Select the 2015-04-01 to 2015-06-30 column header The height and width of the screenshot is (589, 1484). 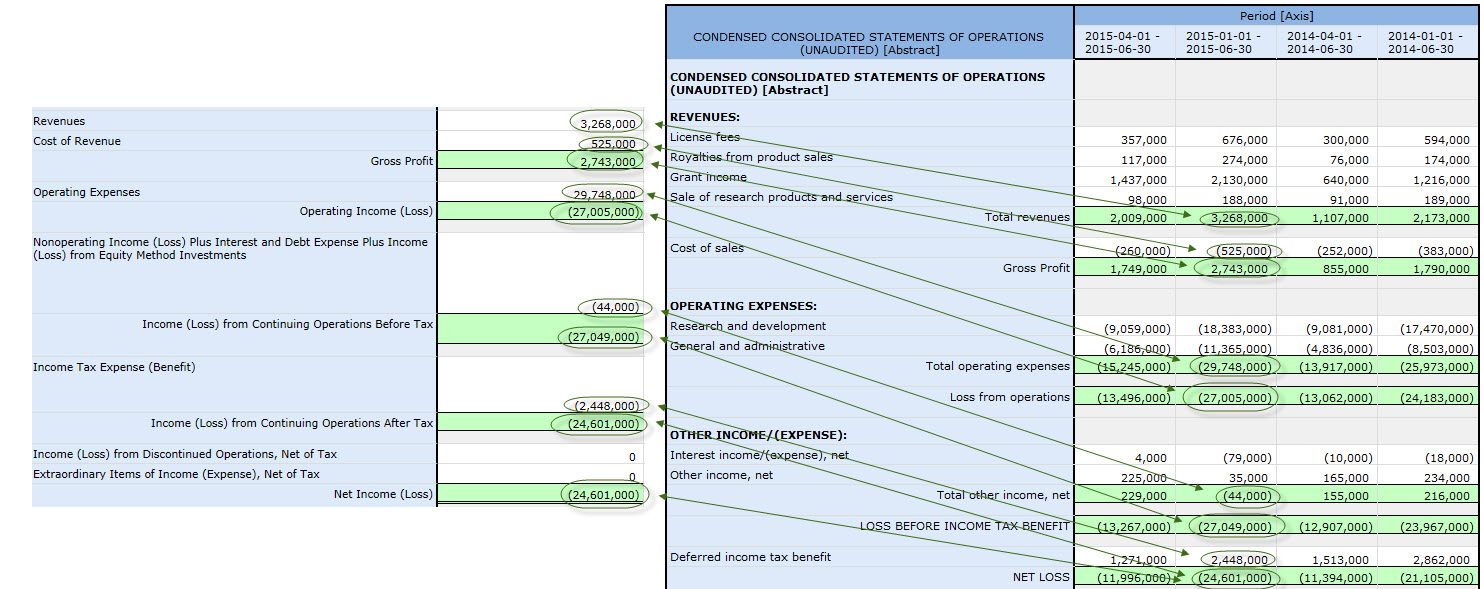point(1122,42)
